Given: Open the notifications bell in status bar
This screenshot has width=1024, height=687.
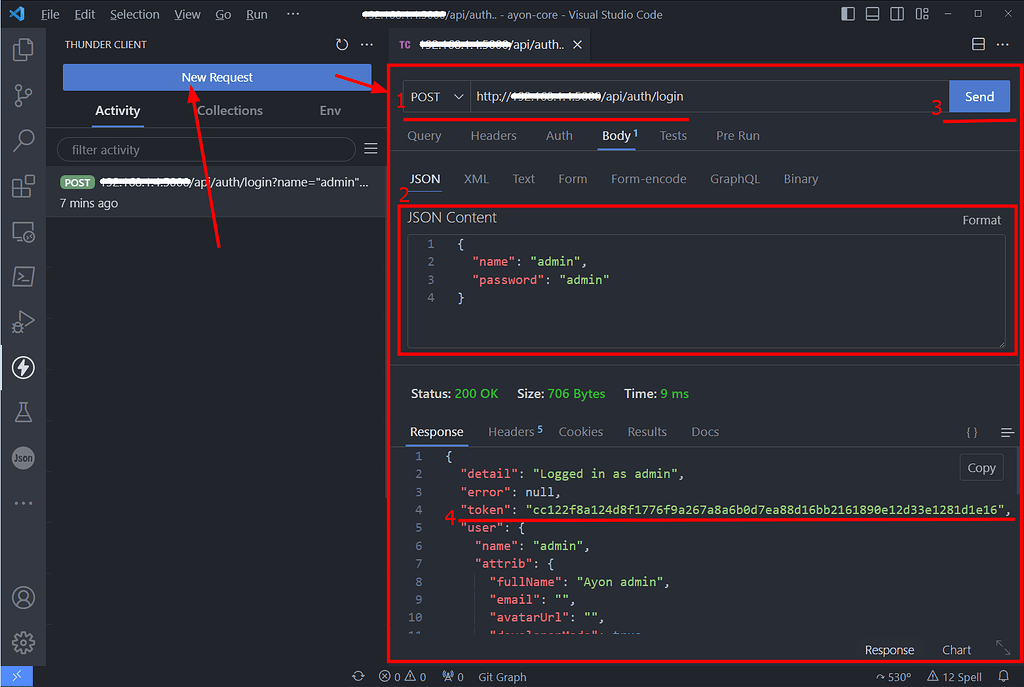Looking at the screenshot, I should point(1005,676).
